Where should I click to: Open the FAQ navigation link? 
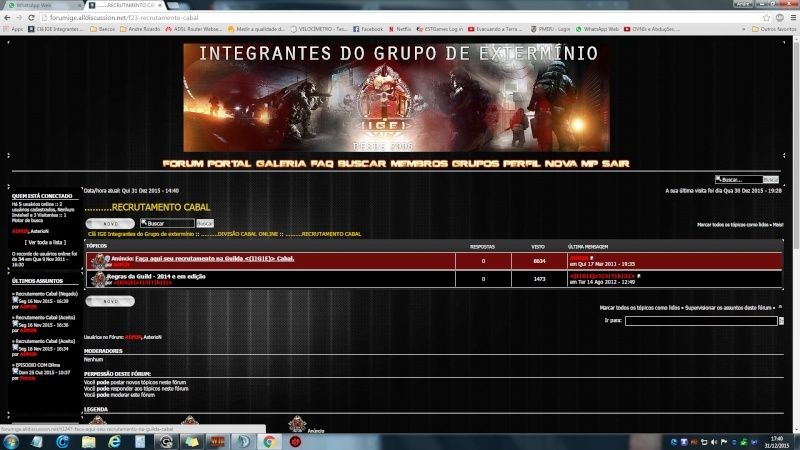coord(321,164)
